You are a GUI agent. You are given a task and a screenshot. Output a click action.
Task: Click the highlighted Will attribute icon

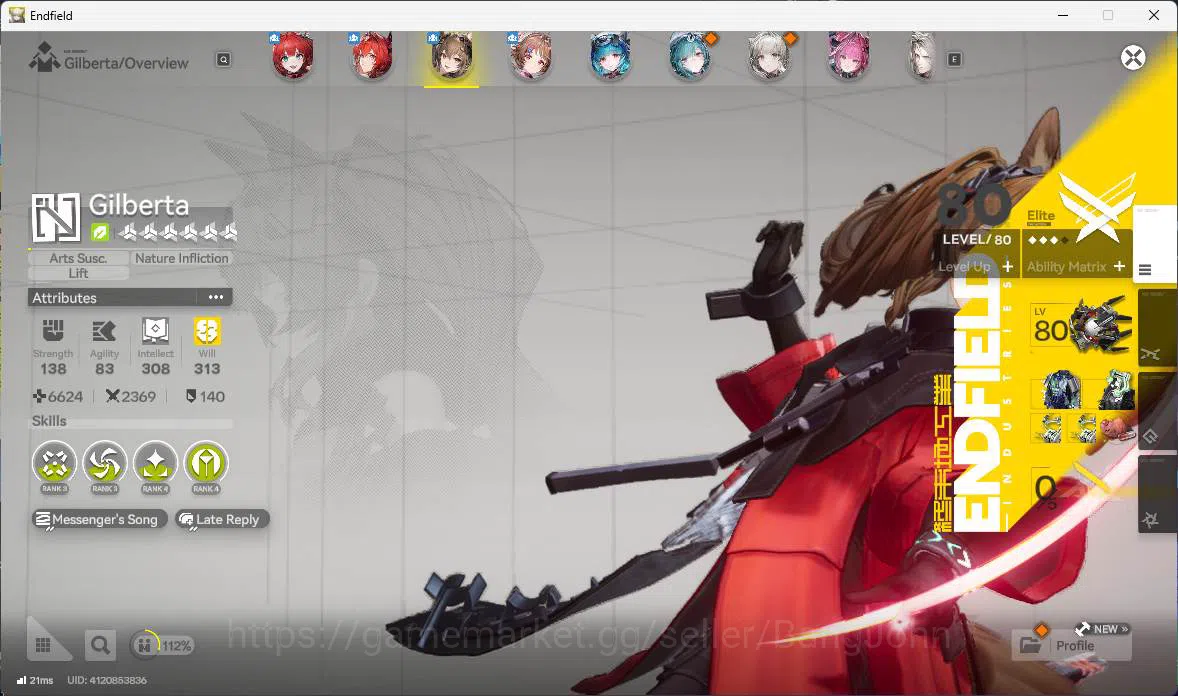[x=207, y=330]
